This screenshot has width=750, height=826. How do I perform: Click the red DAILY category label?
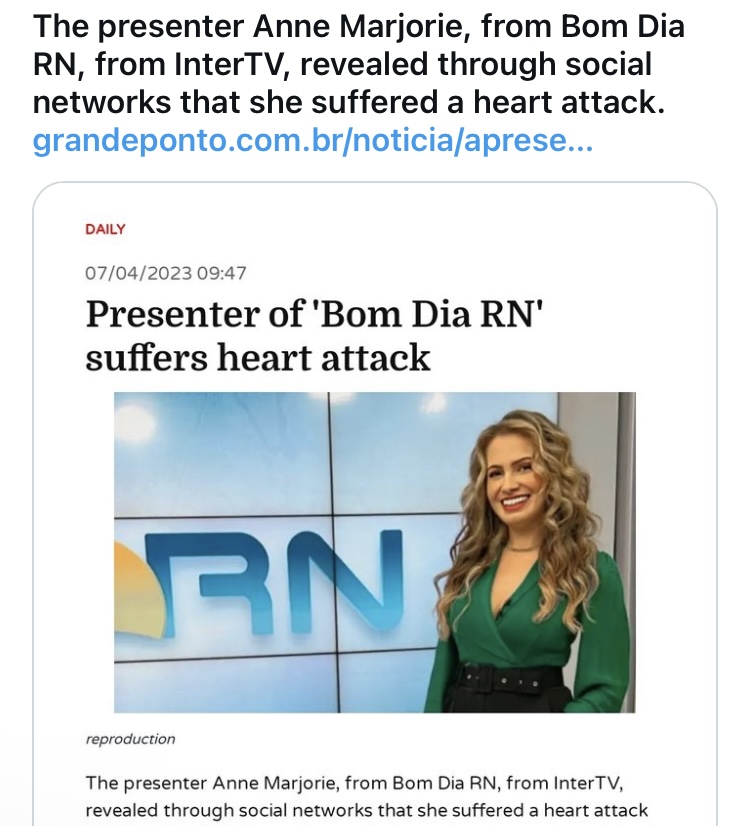click(105, 229)
